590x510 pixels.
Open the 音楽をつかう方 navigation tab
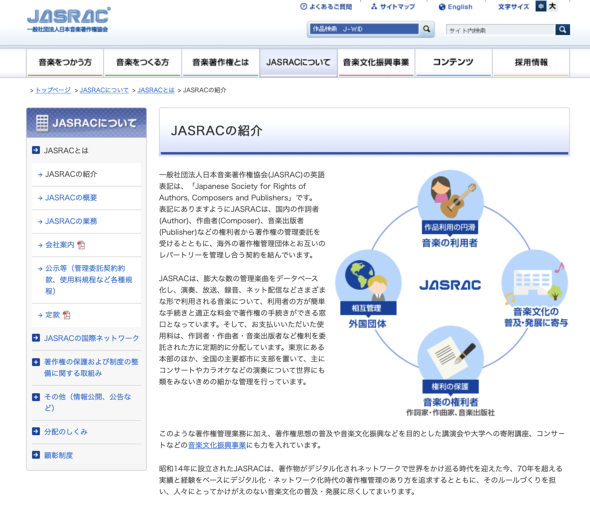[65, 62]
